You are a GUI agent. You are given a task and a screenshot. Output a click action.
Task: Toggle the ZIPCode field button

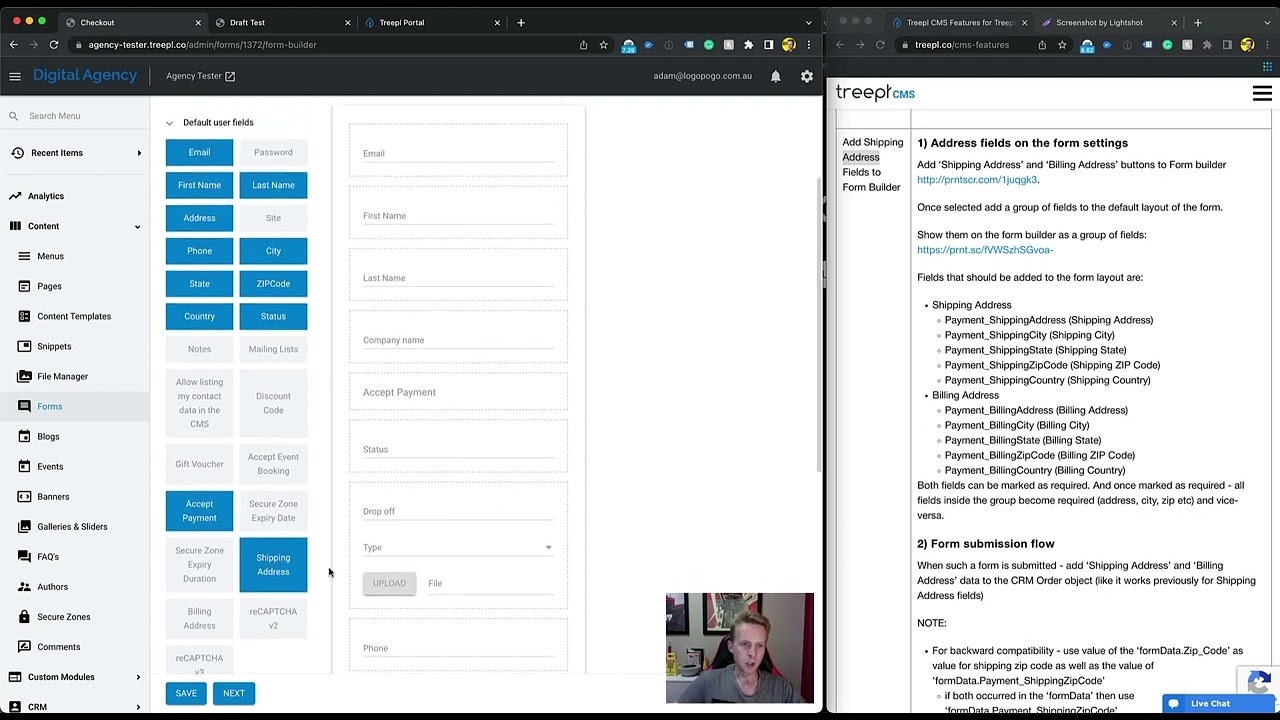273,283
